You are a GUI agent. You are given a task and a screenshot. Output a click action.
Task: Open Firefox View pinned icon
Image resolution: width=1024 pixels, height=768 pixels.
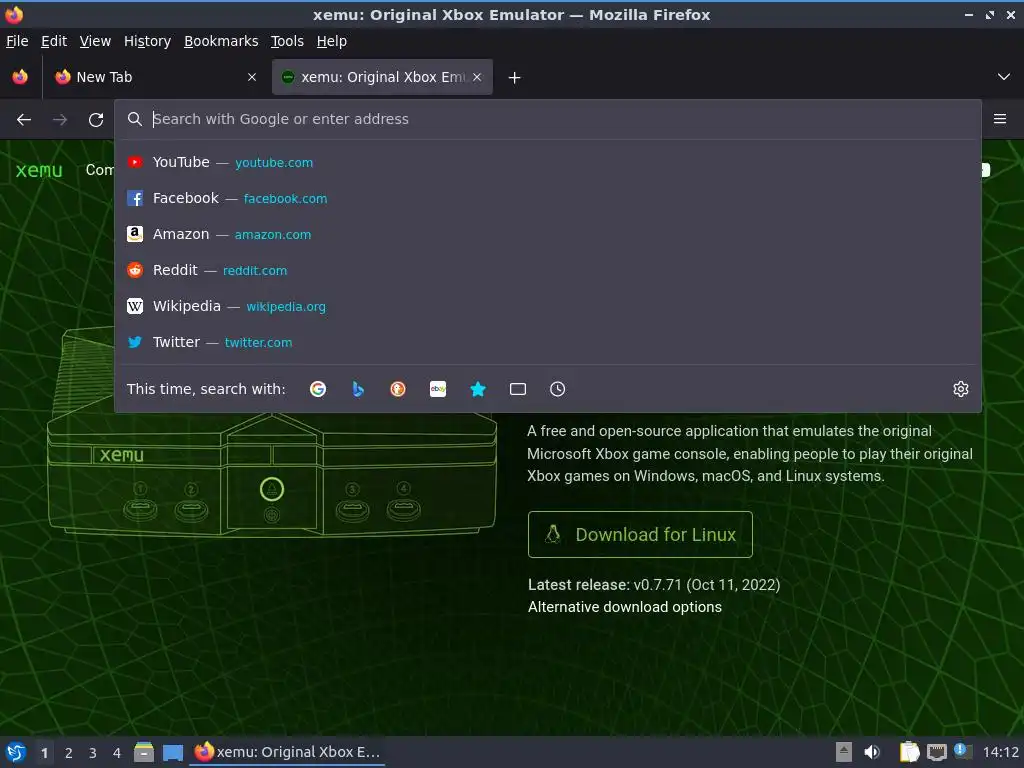tap(20, 77)
